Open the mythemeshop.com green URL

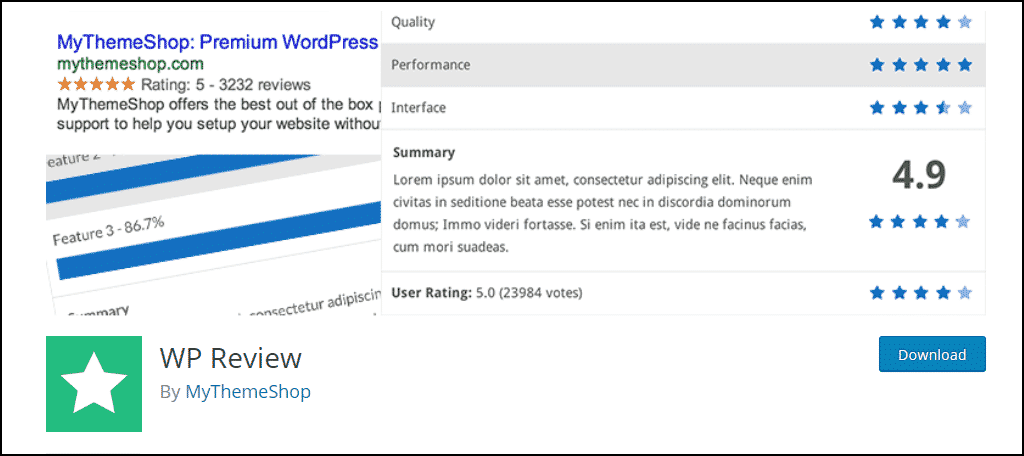click(x=130, y=64)
